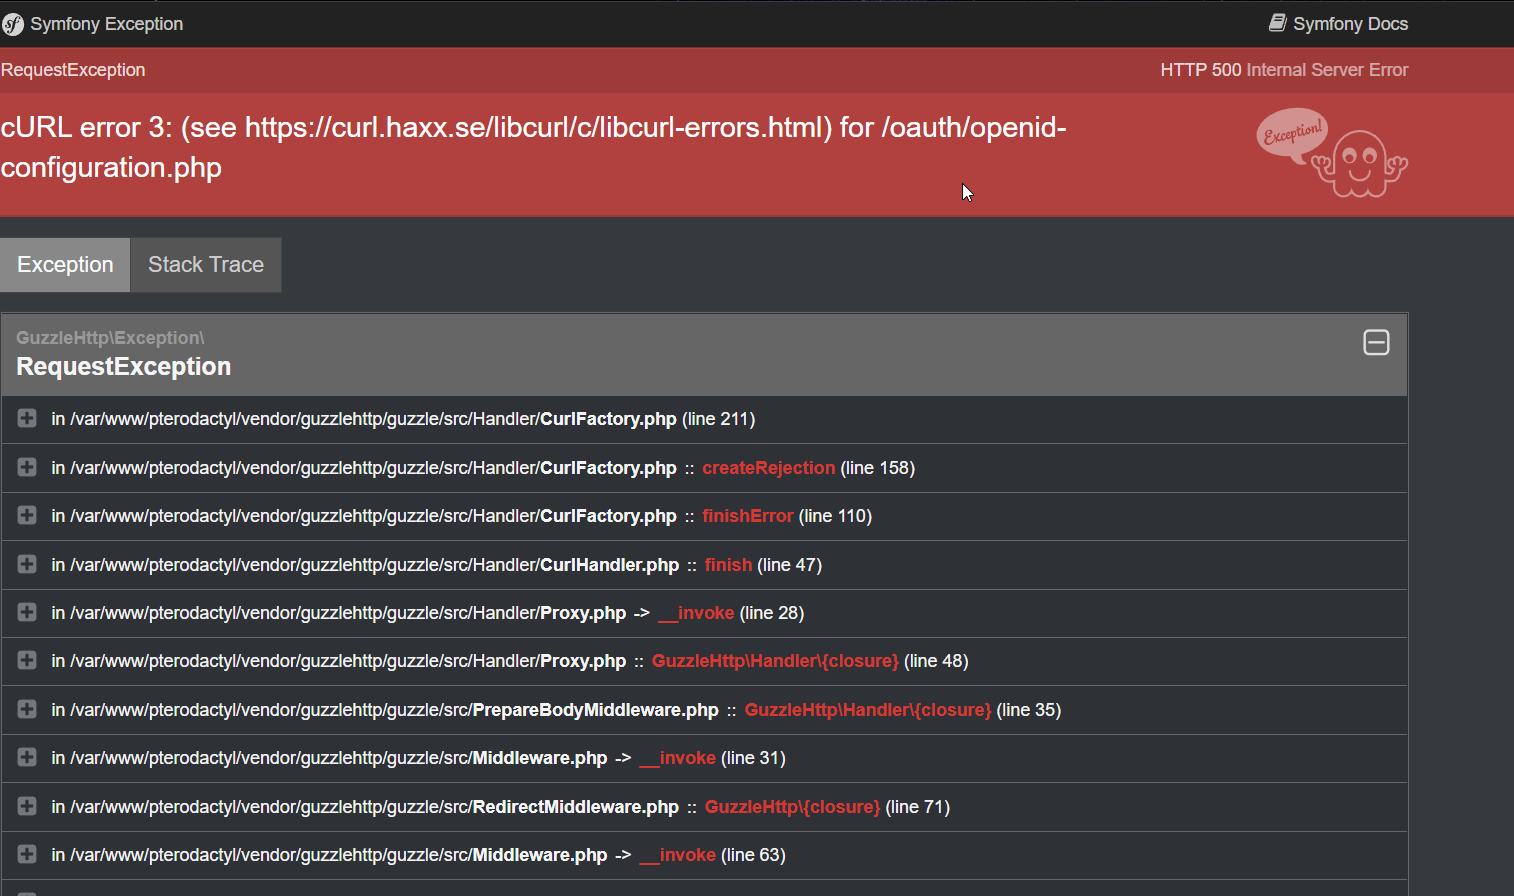1514x896 pixels.
Task: Expand the finishError line 110 trace
Action: click(27, 516)
